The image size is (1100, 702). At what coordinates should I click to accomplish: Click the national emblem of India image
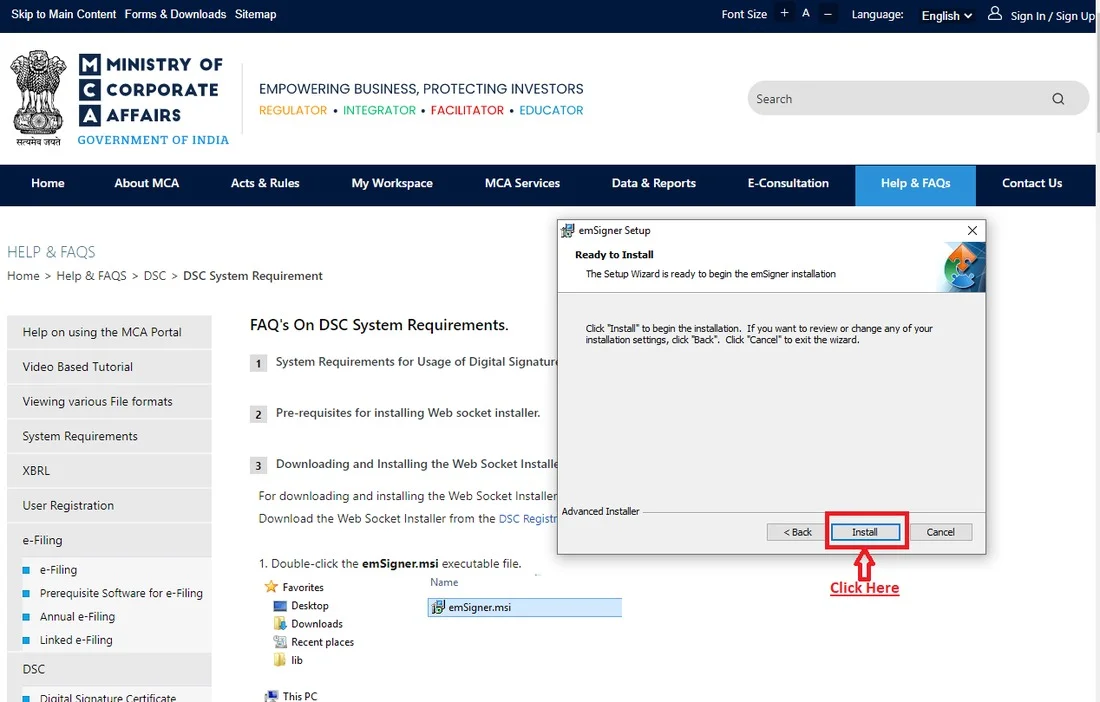tap(38, 97)
